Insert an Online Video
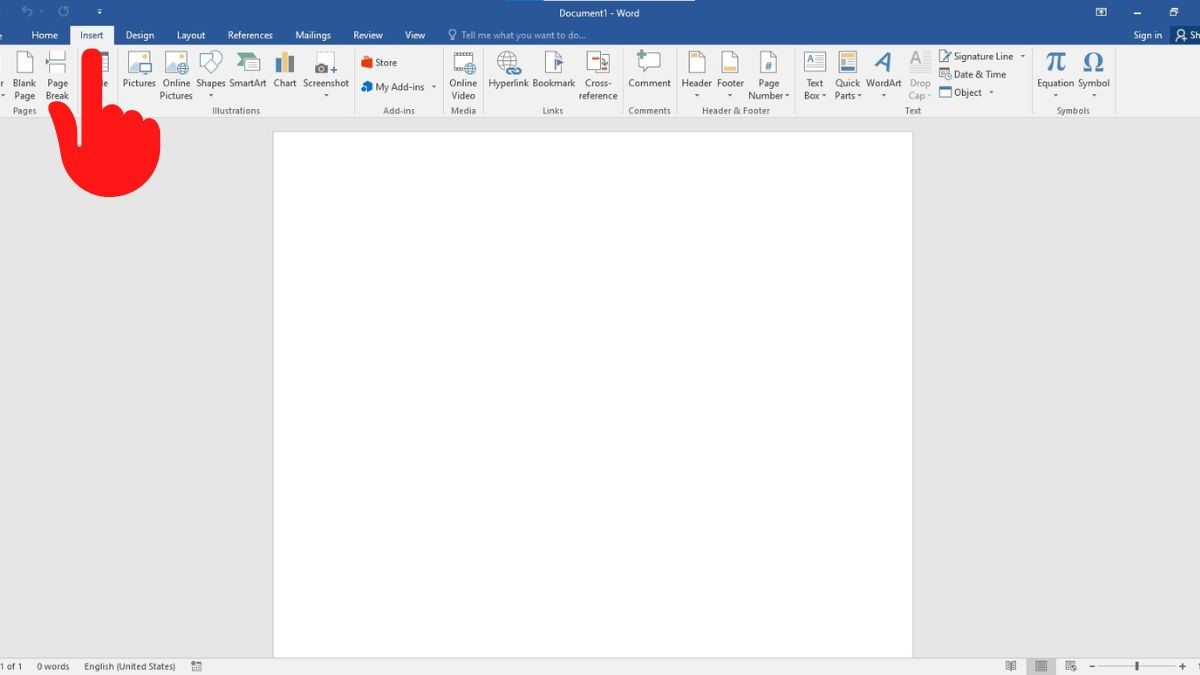 [463, 75]
